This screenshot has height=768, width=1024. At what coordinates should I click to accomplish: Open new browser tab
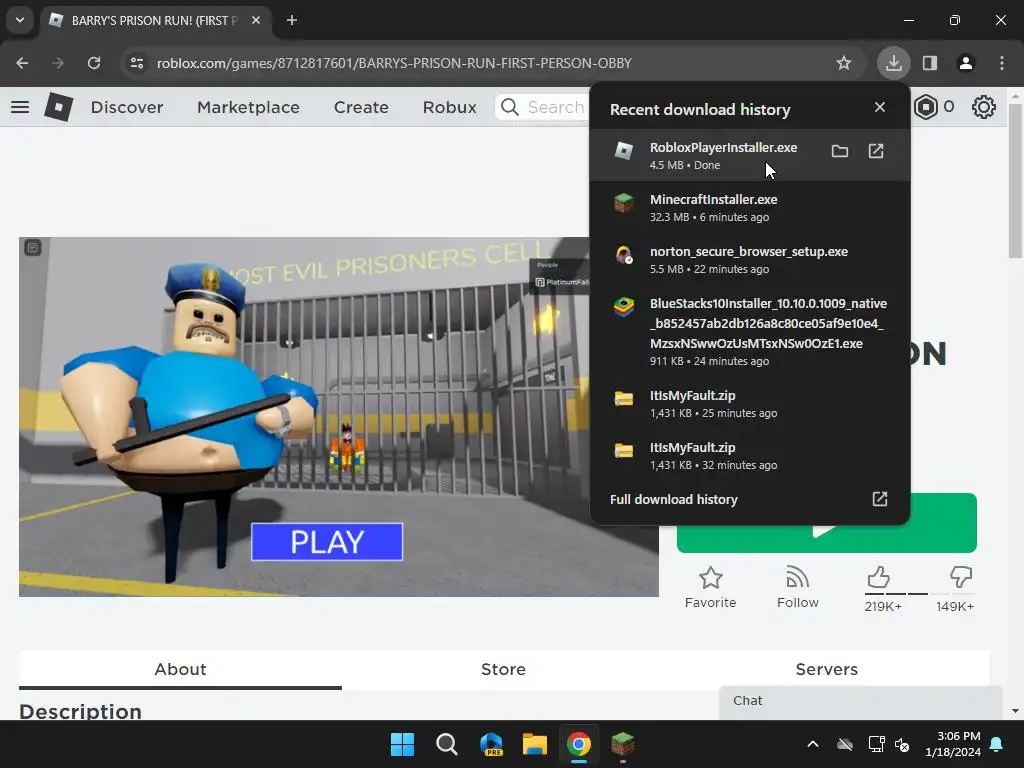point(292,20)
